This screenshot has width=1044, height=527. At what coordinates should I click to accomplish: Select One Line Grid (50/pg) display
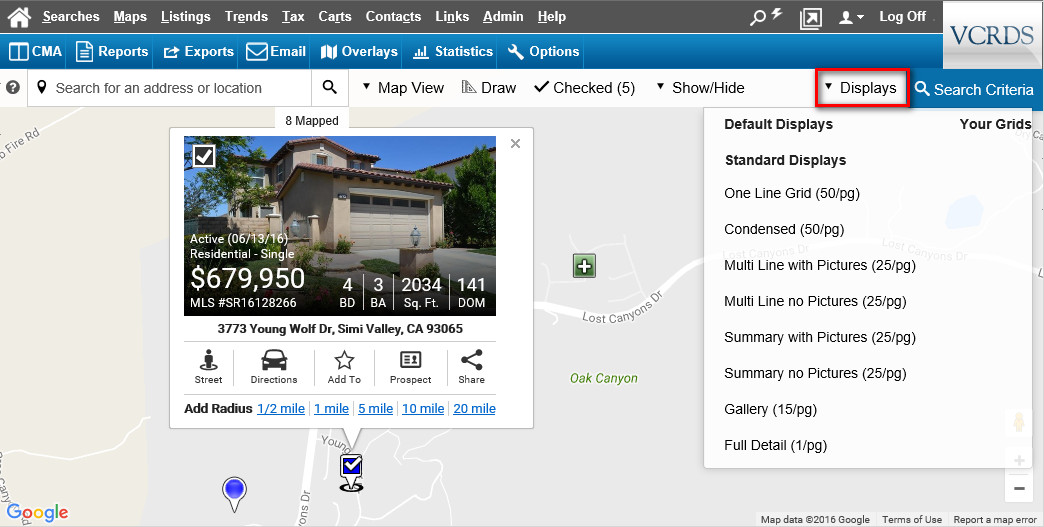click(x=792, y=194)
